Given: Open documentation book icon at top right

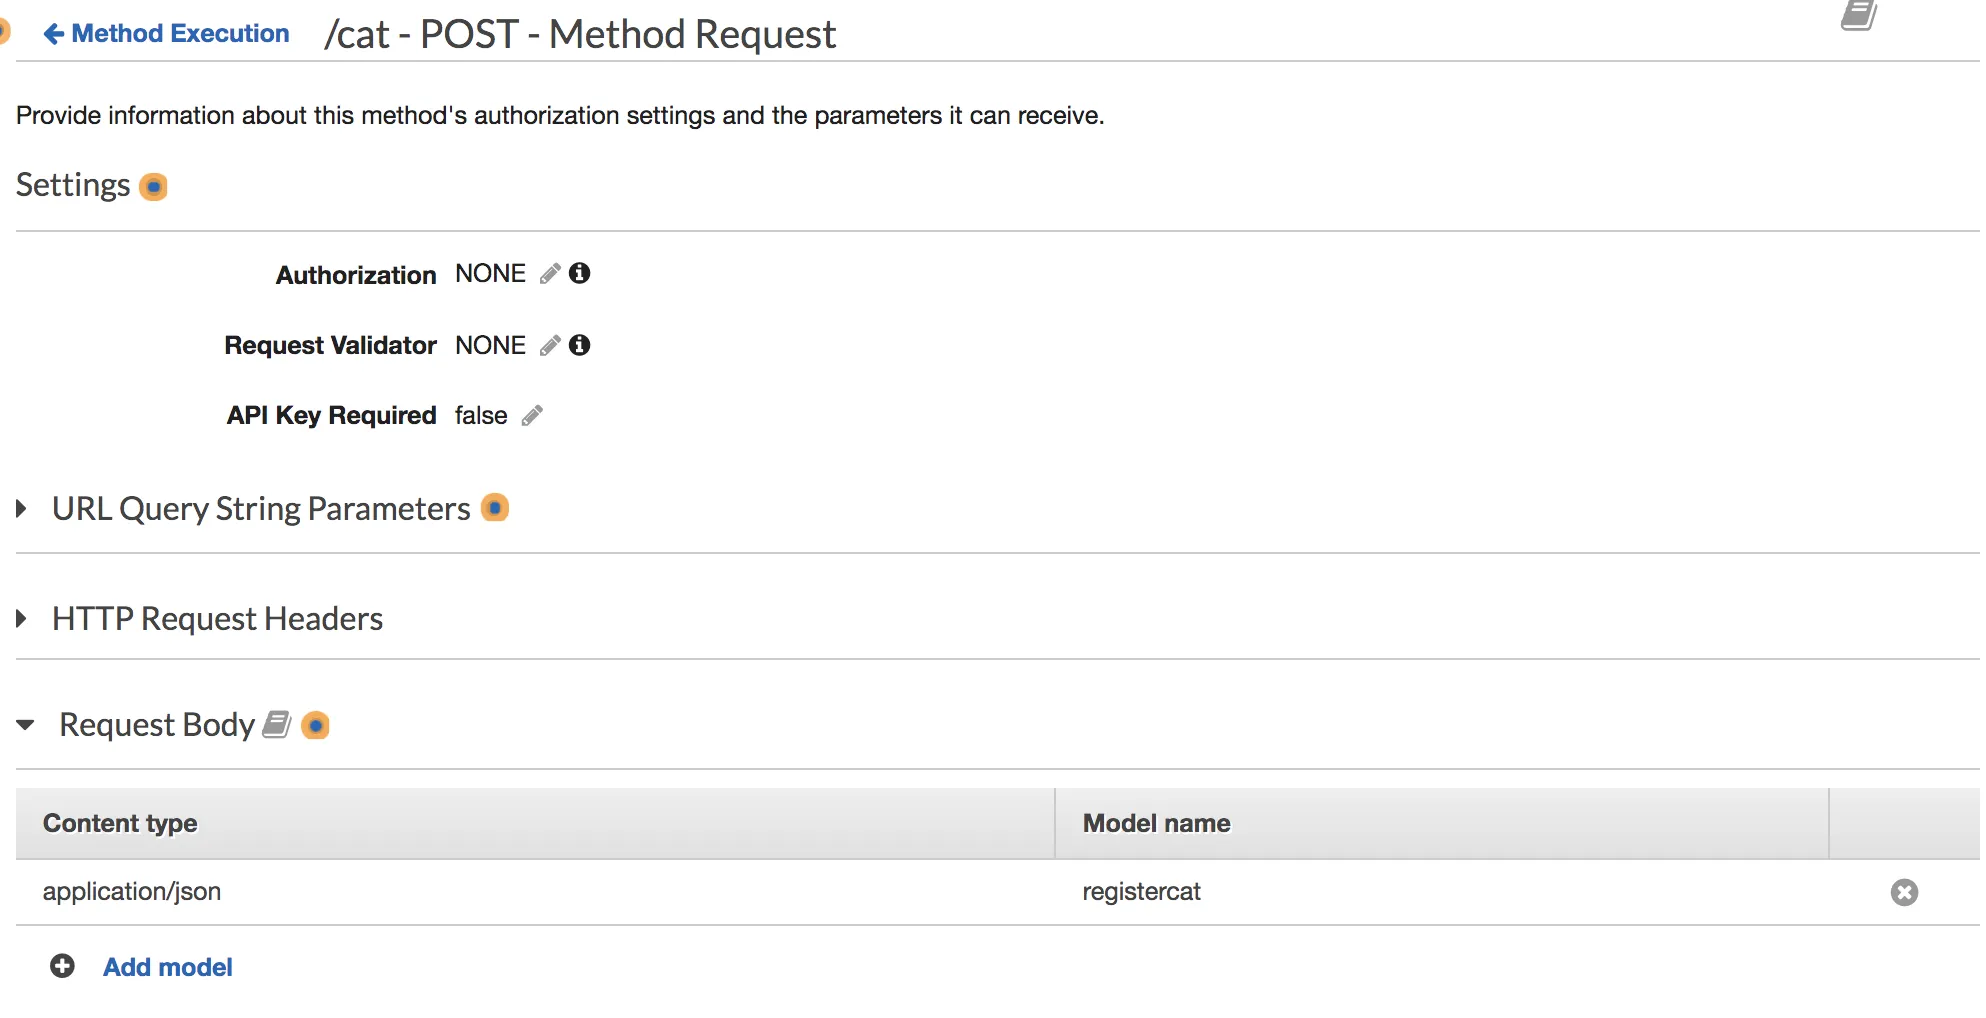Looking at the screenshot, I should tap(1858, 16).
